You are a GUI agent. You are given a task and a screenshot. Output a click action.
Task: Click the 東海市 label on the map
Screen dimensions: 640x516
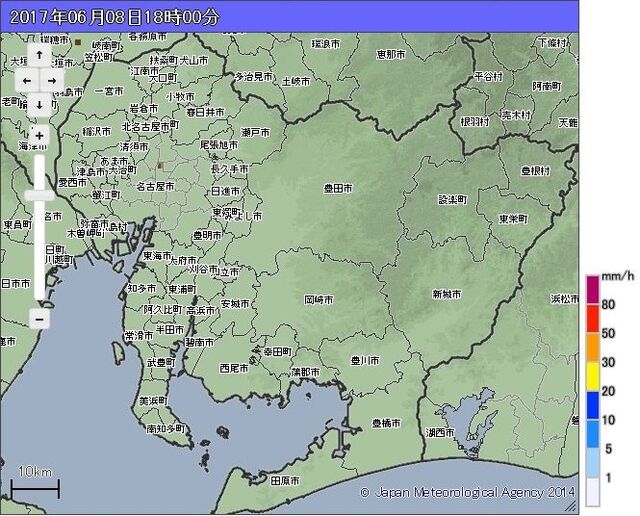(x=157, y=256)
